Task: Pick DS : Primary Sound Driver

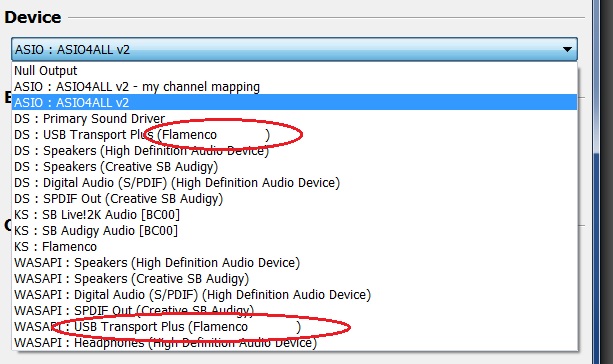Action: (294, 118)
